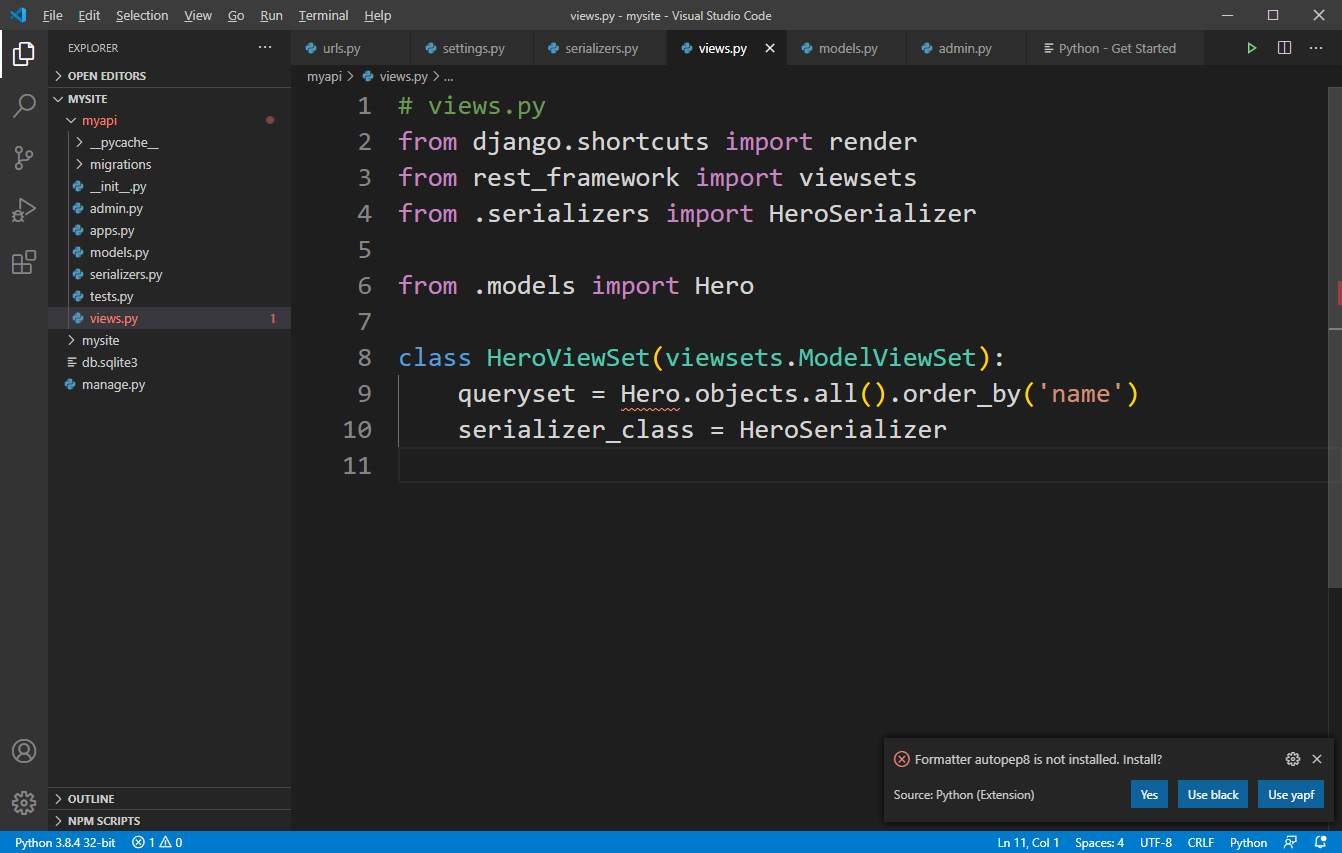
Task: Open the Accounts menu icon
Action: tap(24, 751)
